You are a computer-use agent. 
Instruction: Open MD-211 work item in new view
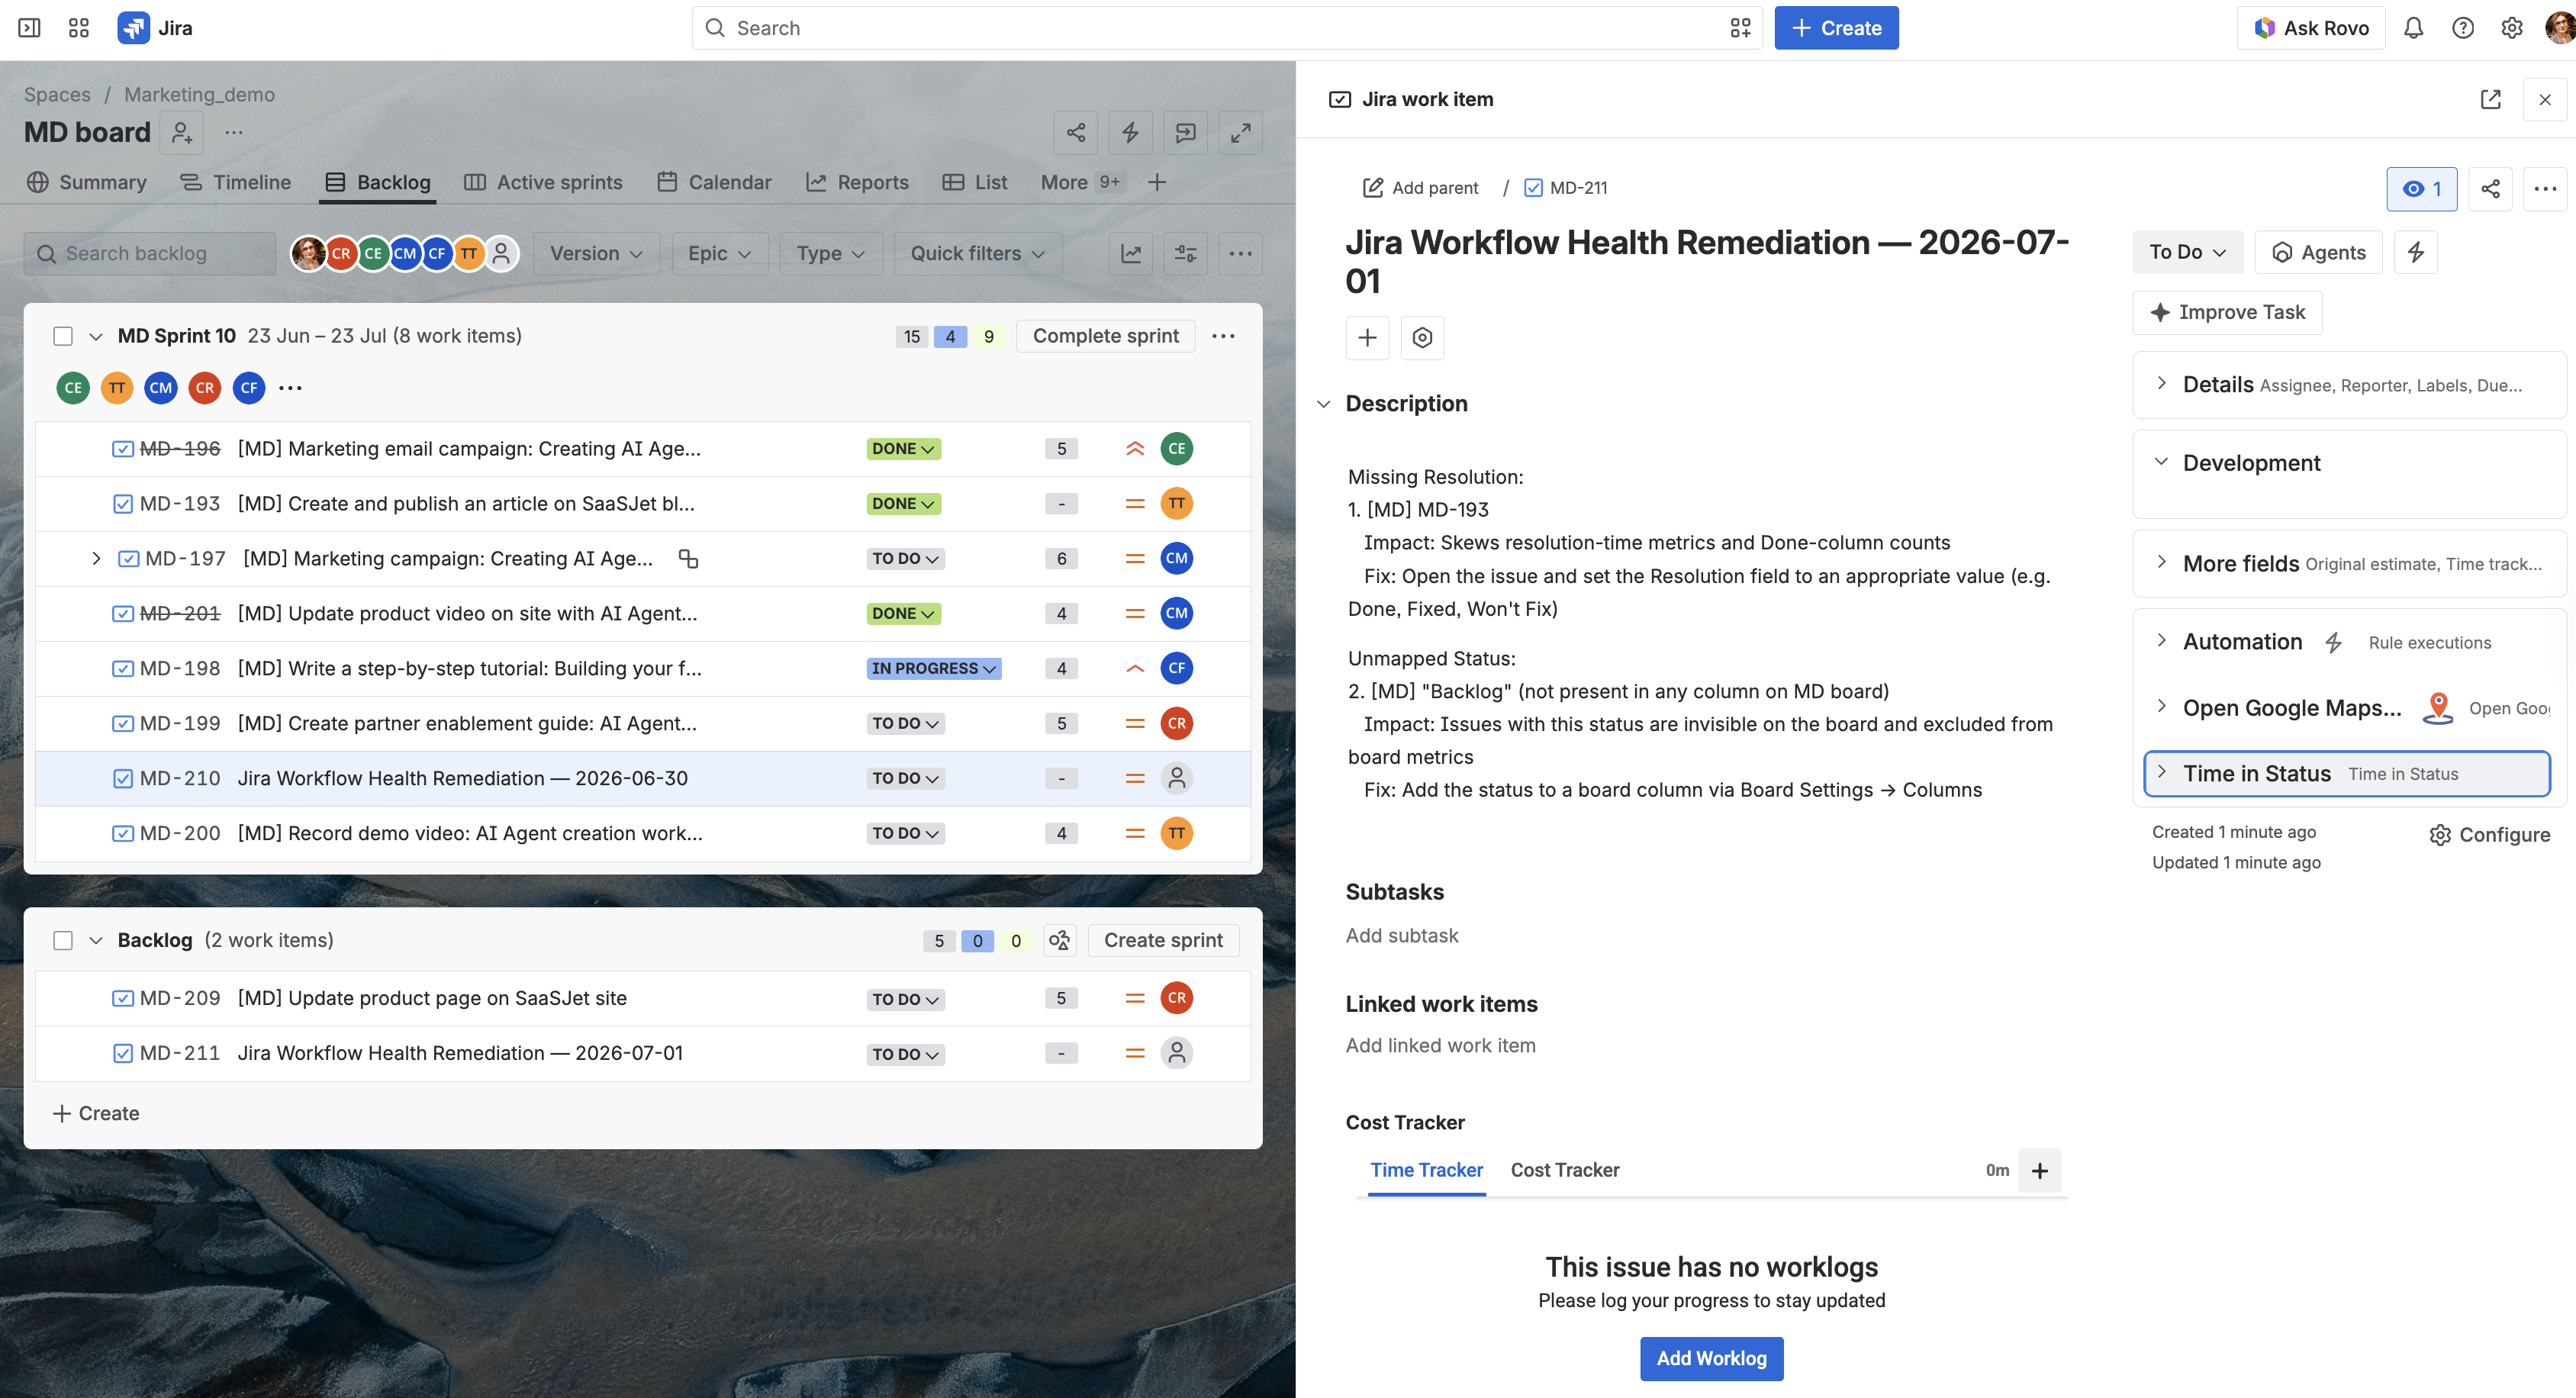(2491, 99)
